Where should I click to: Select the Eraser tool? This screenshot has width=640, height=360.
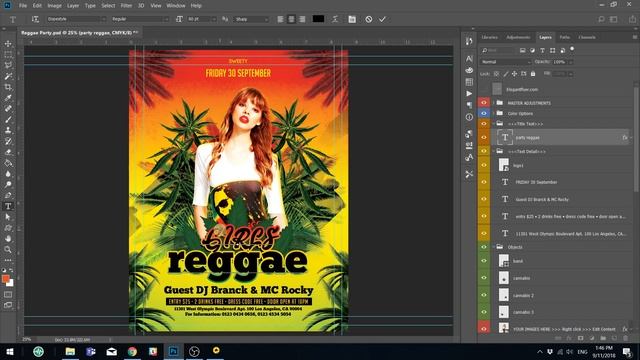[x=8, y=152]
